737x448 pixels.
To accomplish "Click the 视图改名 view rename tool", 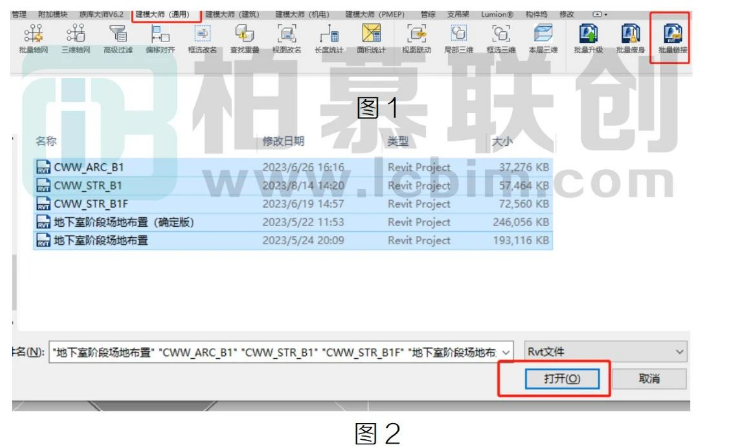I will 287,39.
